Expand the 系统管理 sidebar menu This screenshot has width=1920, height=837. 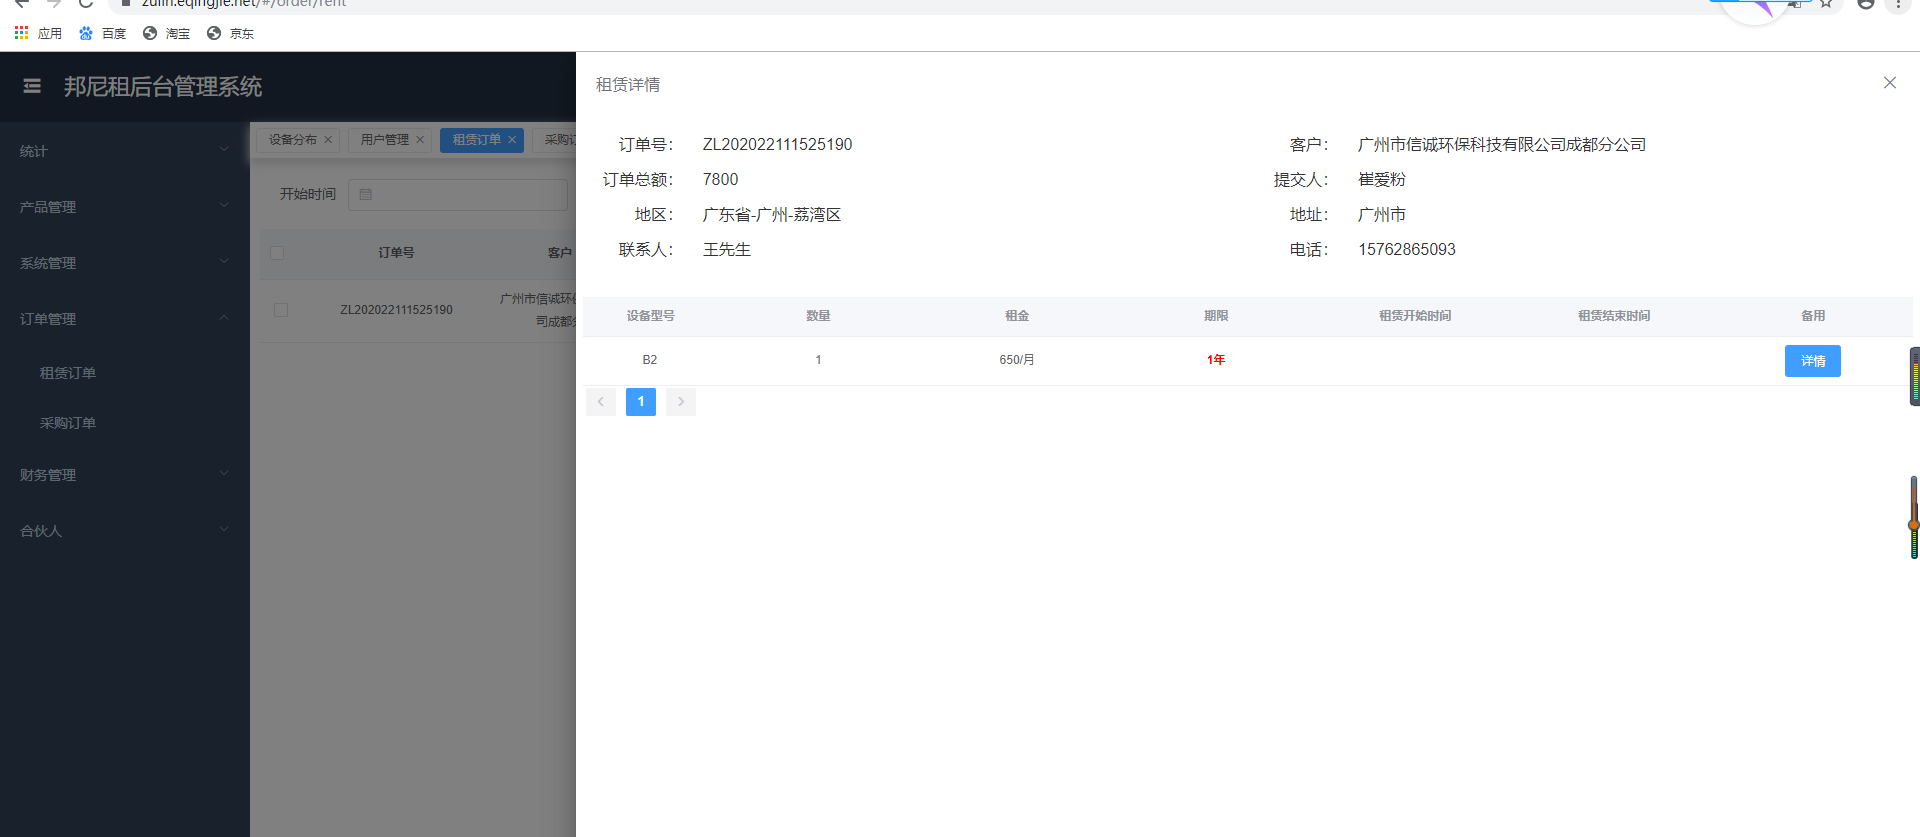(125, 263)
